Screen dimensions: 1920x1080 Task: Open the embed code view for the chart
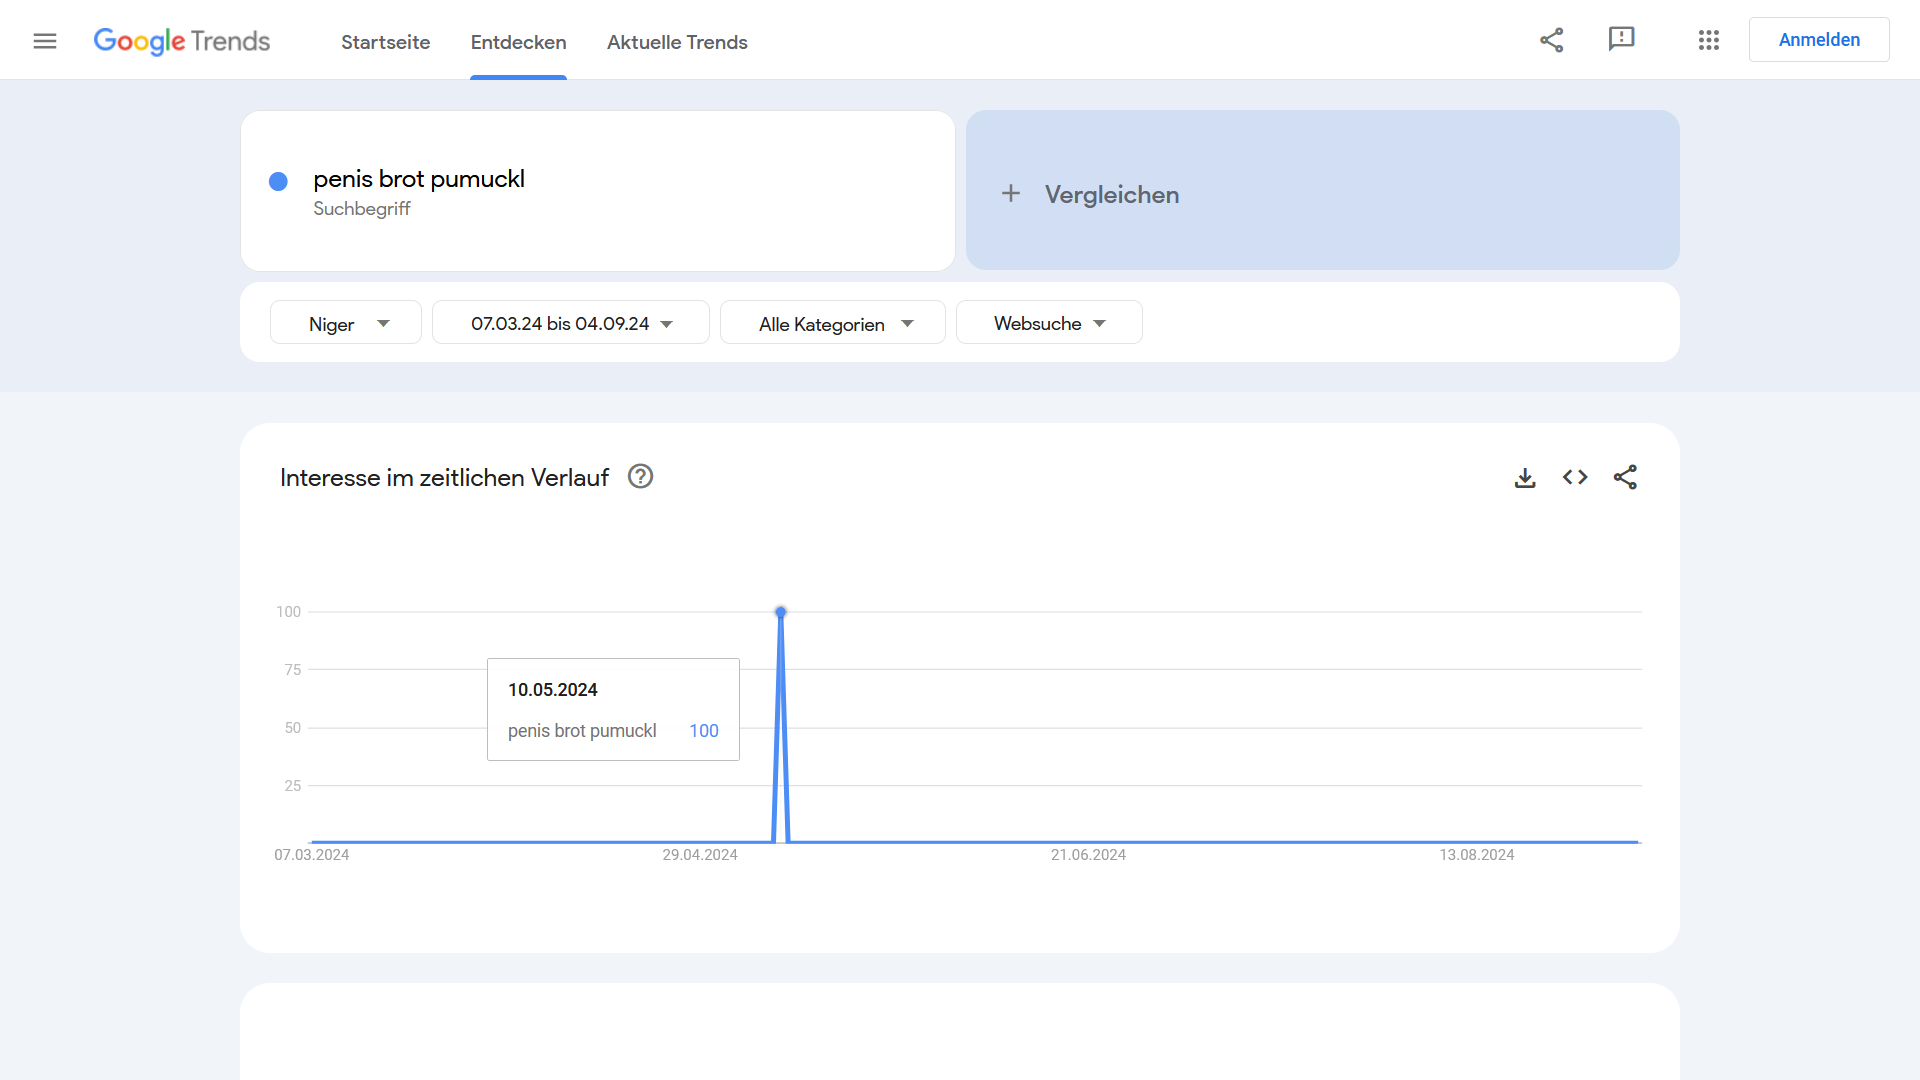tap(1574, 478)
